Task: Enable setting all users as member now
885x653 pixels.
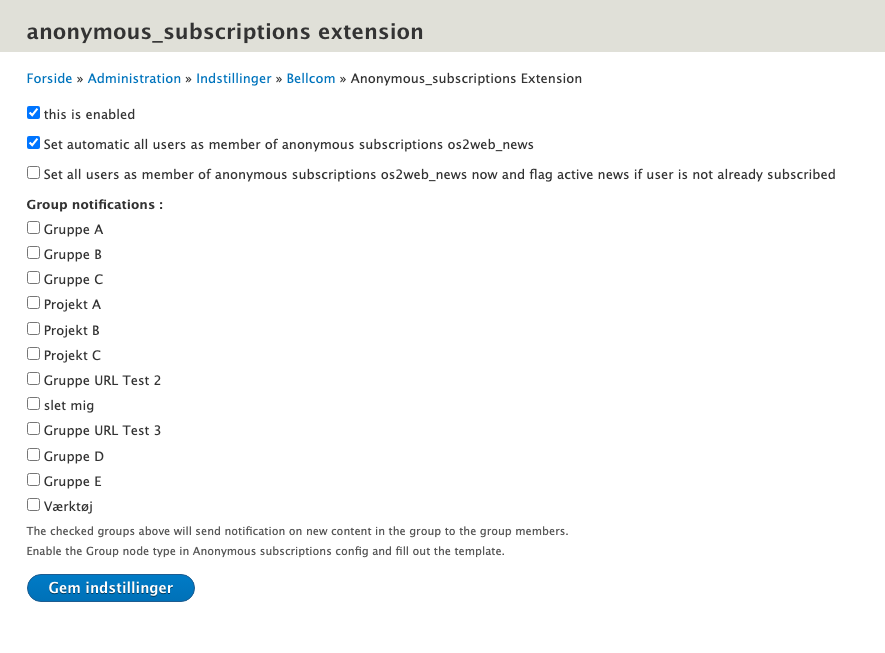Action: tap(33, 172)
